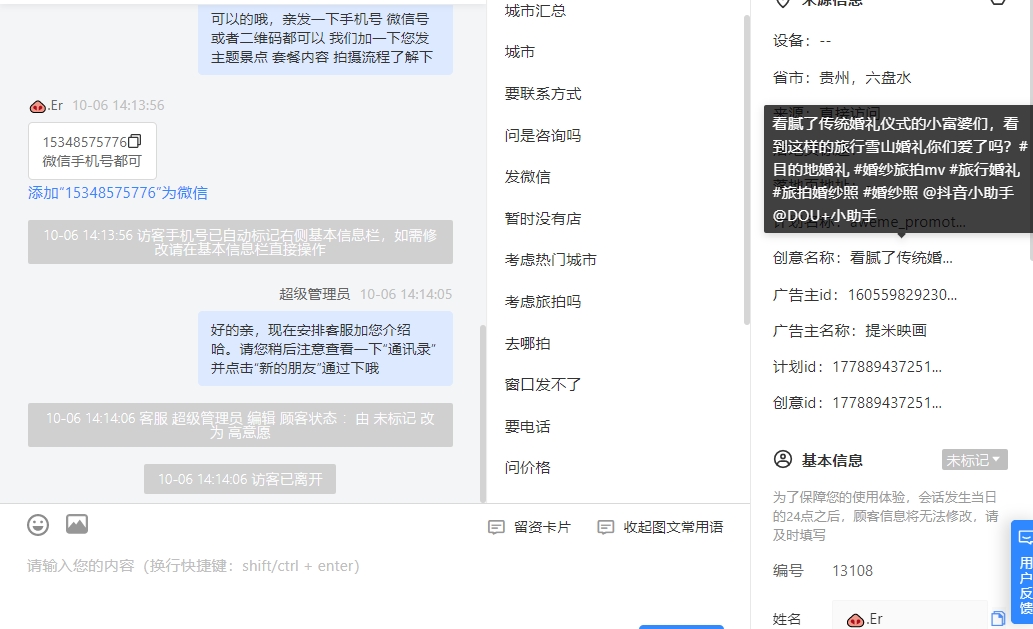The width and height of the screenshot is (1033, 629).
Task: Pick the 问是咨询吗 quick phrase
Action: point(543,136)
